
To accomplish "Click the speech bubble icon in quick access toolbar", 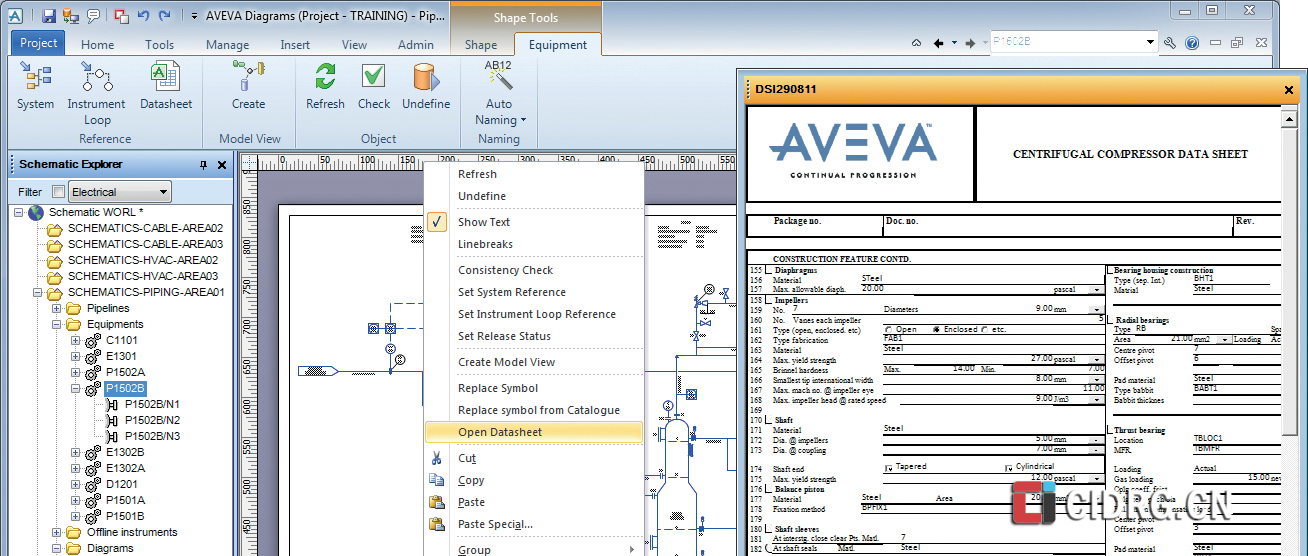I will (x=93, y=16).
